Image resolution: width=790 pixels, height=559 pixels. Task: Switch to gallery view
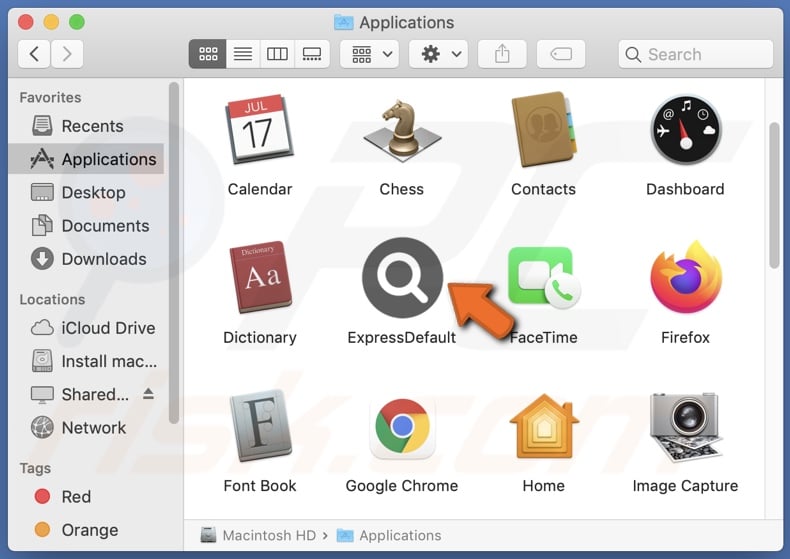point(312,54)
